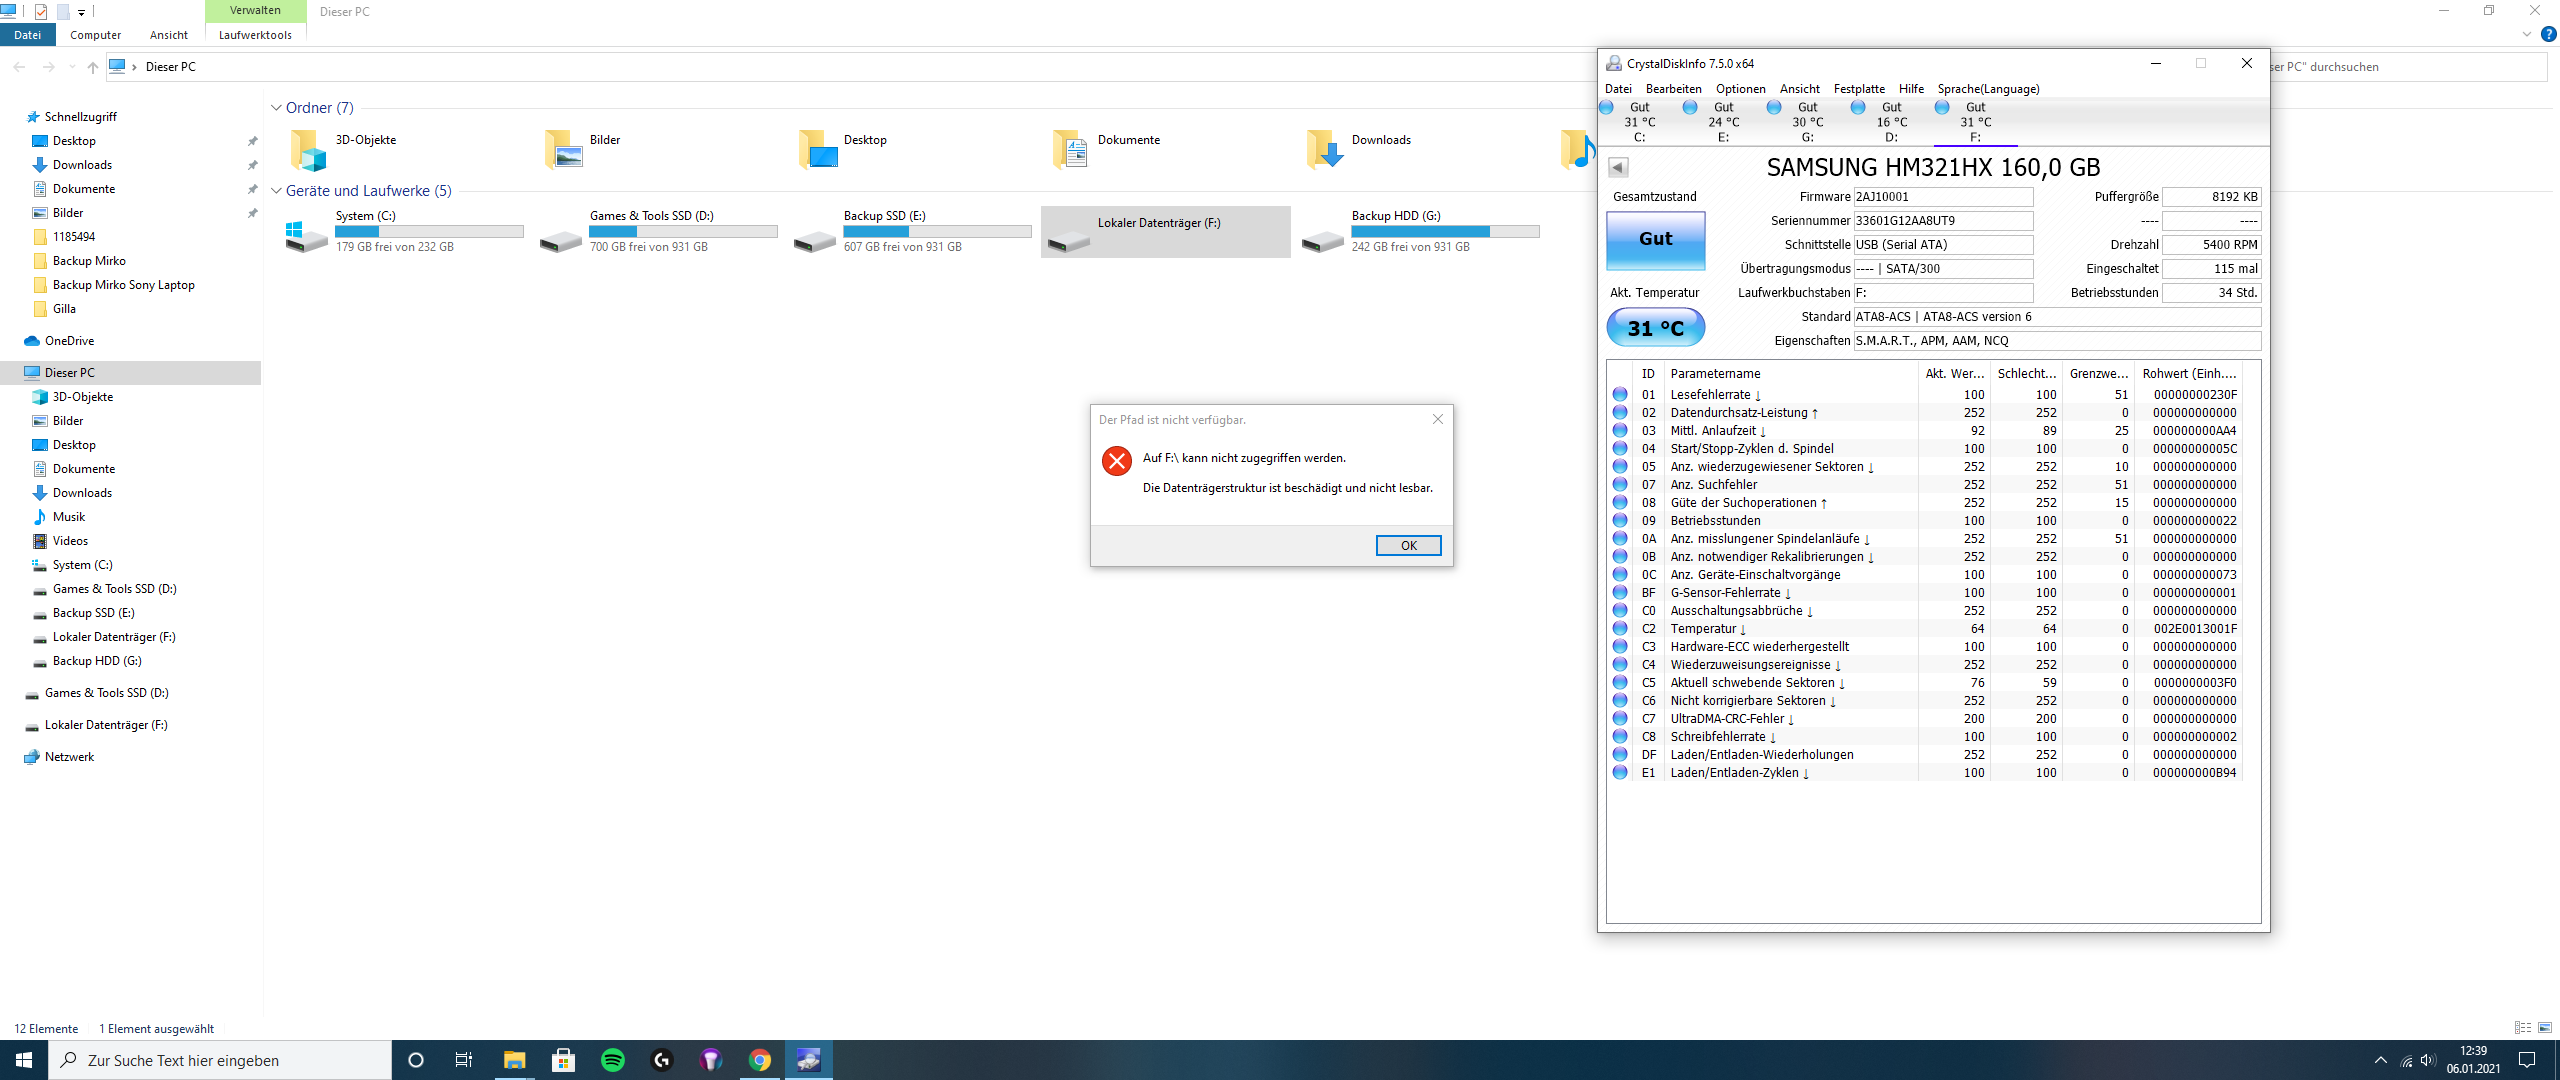This screenshot has height=1080, width=2560.
Task: Open Google Chrome from the taskbar
Action: (760, 1060)
